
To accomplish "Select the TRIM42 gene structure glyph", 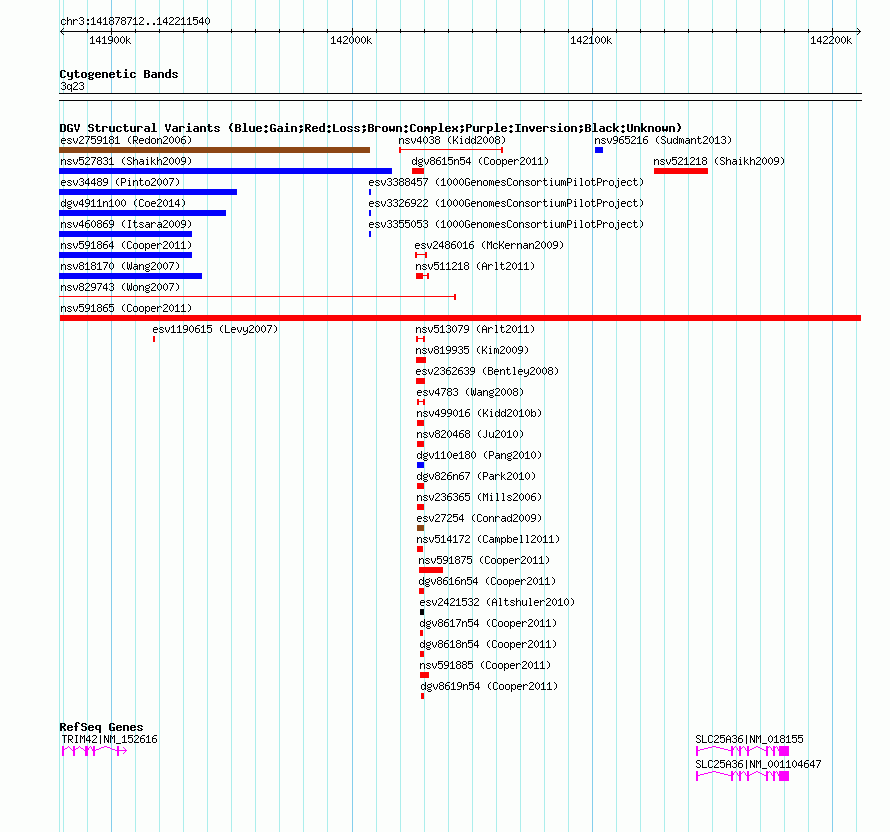I will pyautogui.click(x=94, y=751).
